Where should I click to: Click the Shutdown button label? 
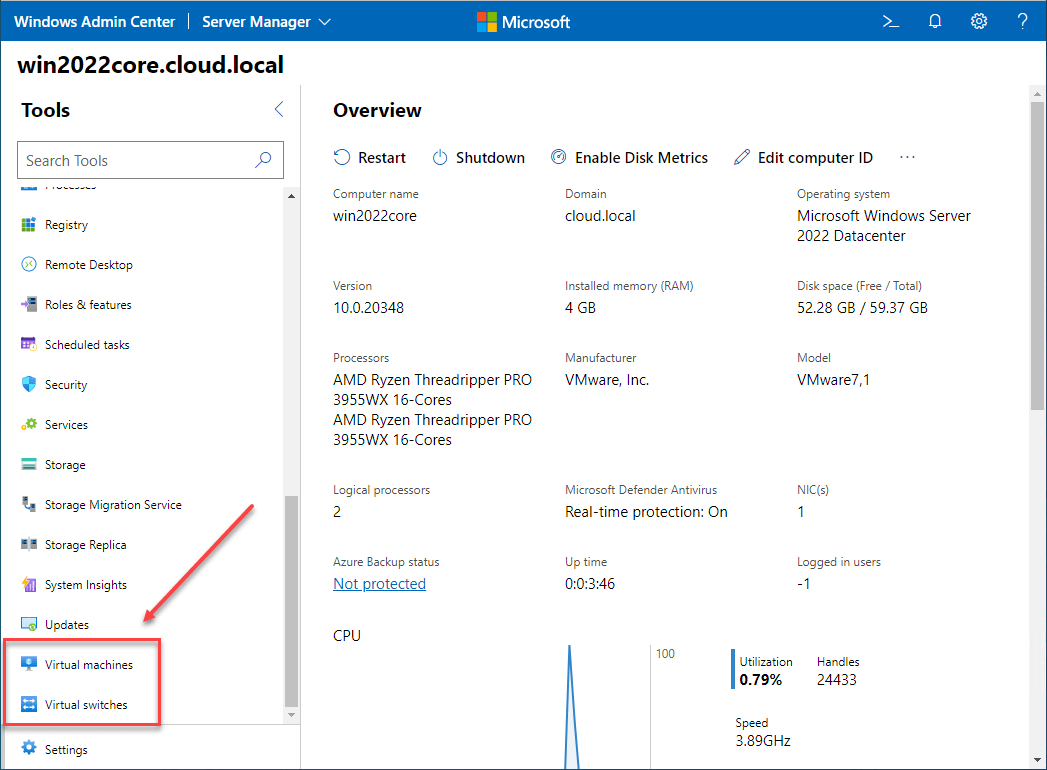490,158
